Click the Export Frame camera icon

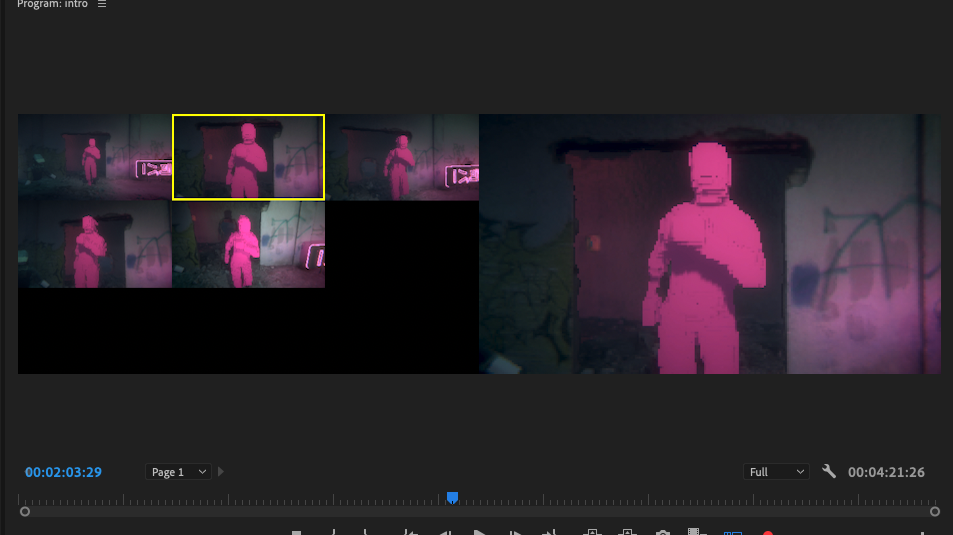pos(662,532)
